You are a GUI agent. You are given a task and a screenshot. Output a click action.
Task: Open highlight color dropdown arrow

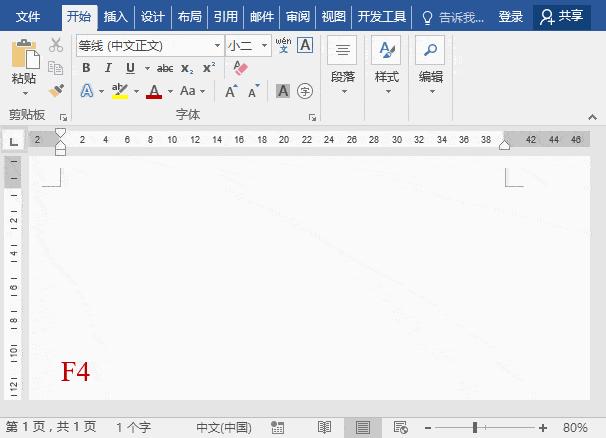point(136,92)
